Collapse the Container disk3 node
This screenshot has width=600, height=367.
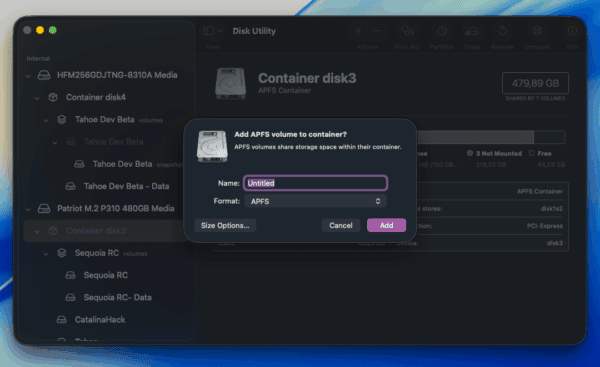tap(37, 231)
